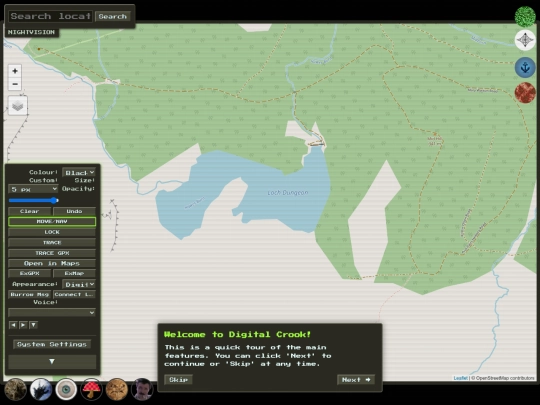This screenshot has height=405, width=540.
Task: Click the Clear button
Action: coord(30,211)
